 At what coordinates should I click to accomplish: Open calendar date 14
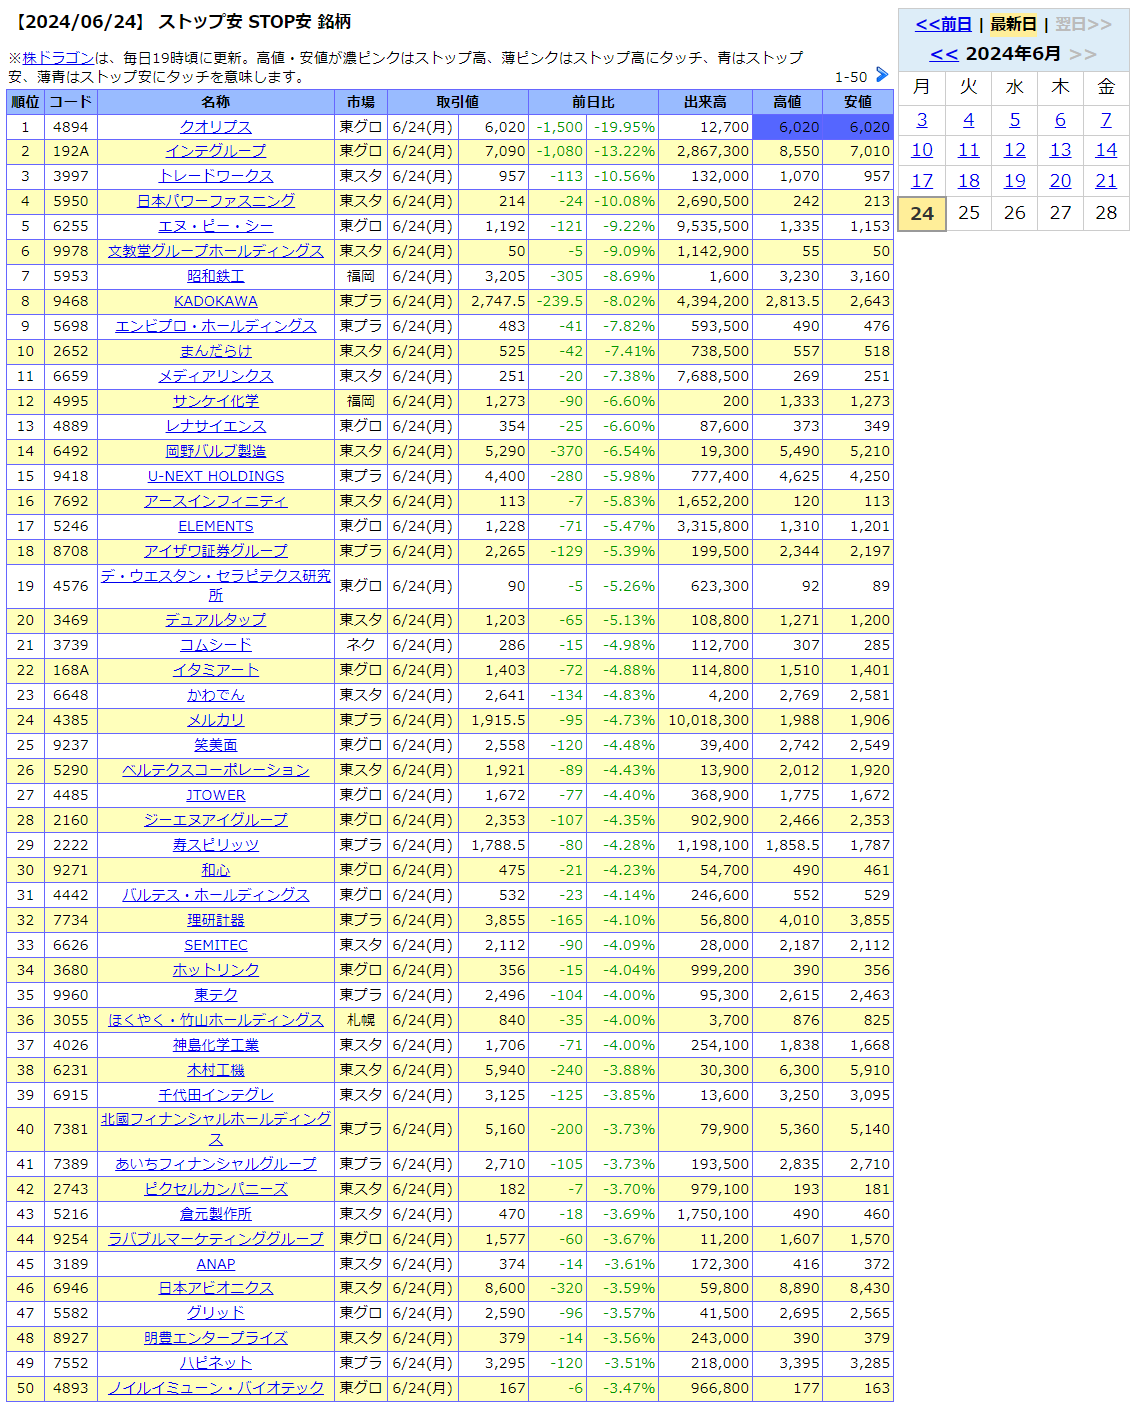1106,150
